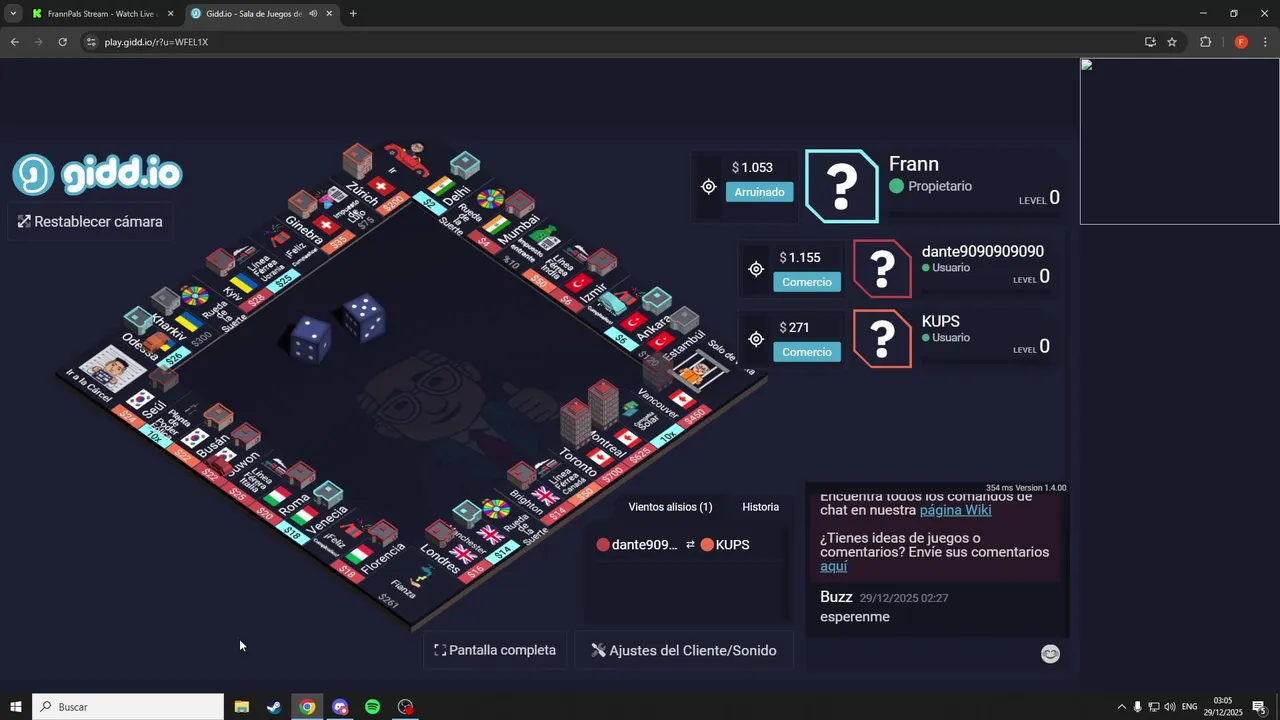
Task: Open Ajustes del Cliente/Sonido
Action: [x=684, y=650]
